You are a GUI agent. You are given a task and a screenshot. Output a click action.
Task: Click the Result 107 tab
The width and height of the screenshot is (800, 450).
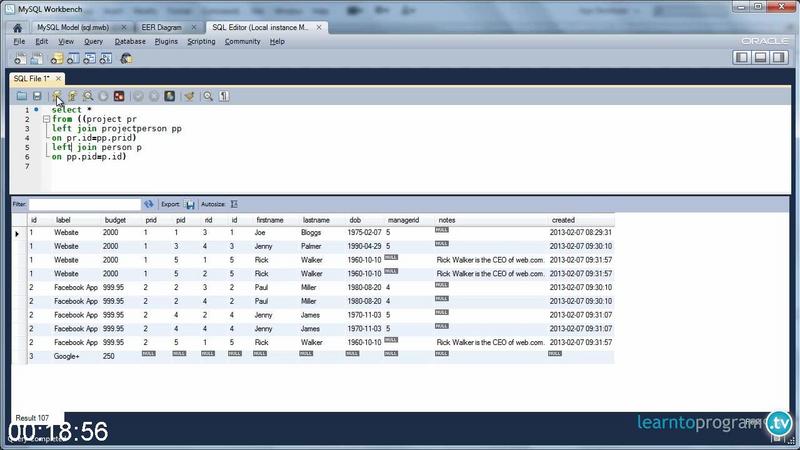pyautogui.click(x=32, y=418)
